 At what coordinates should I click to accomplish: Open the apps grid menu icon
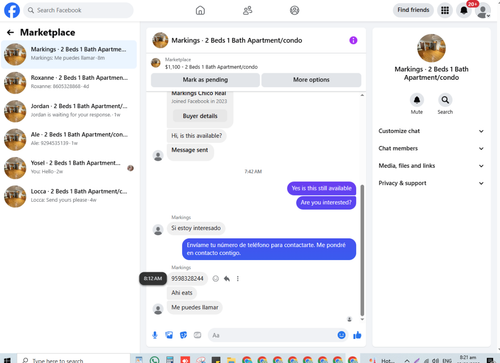point(445,10)
